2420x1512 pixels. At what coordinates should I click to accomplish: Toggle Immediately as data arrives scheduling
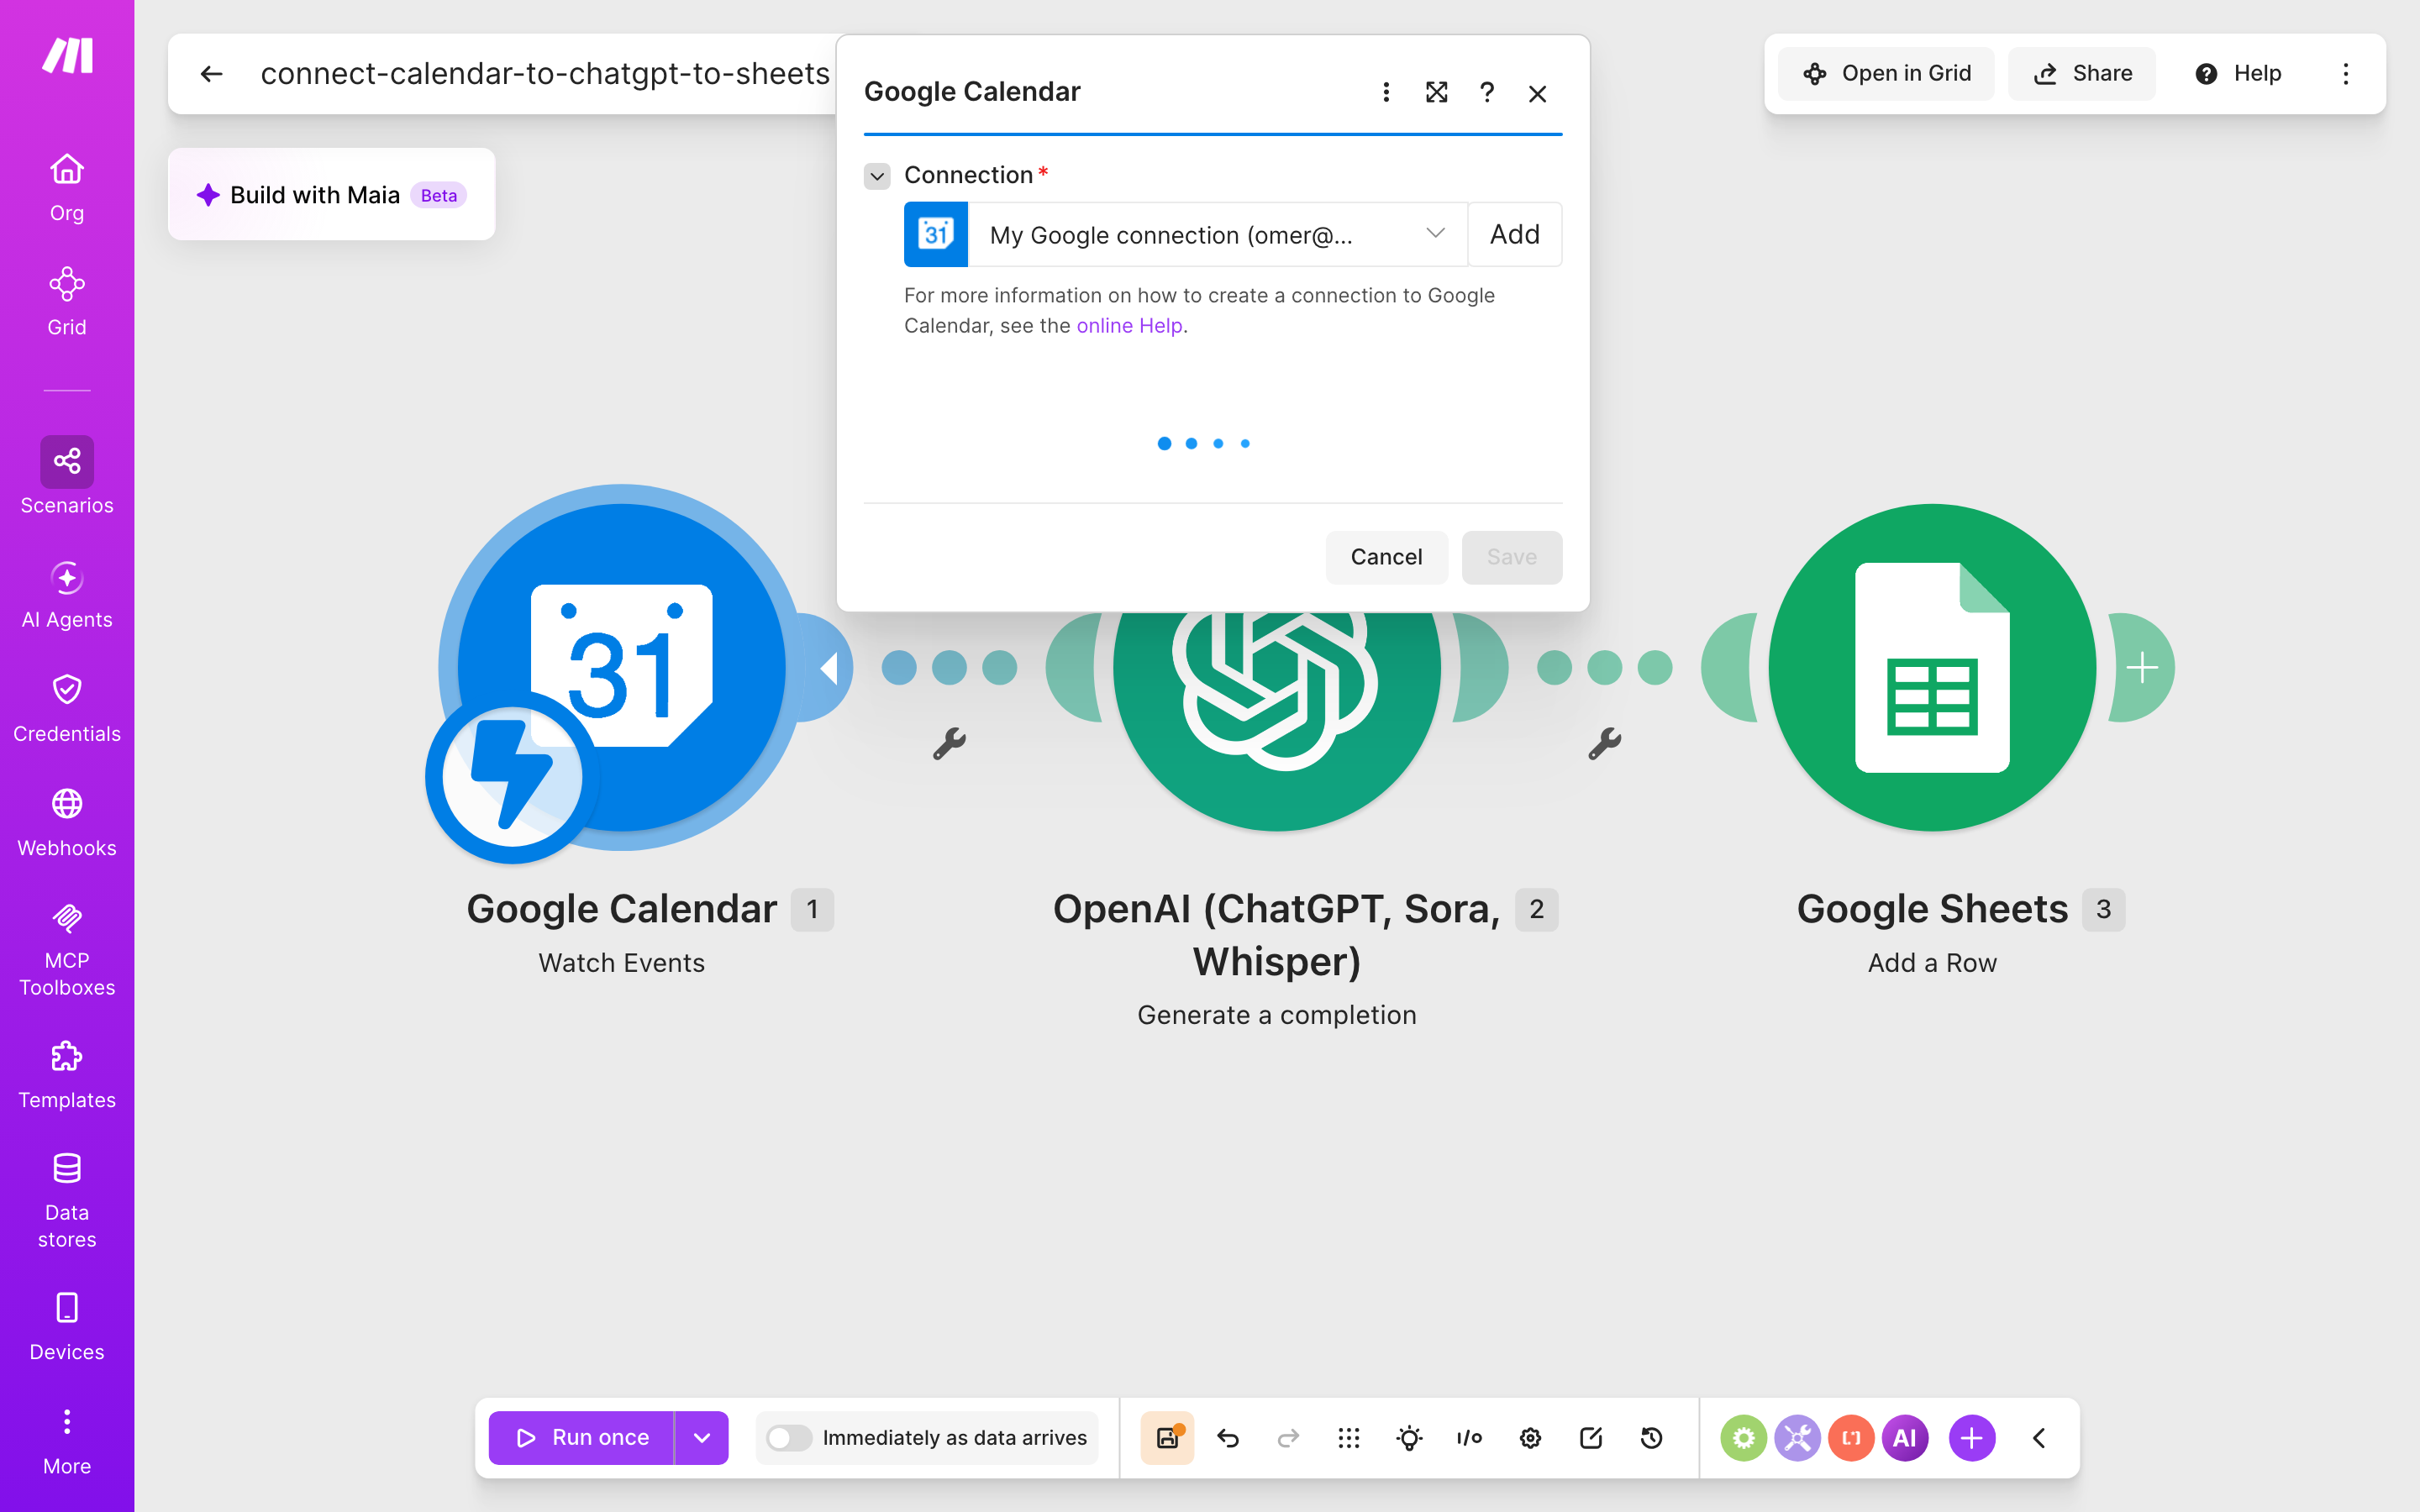tap(789, 1438)
